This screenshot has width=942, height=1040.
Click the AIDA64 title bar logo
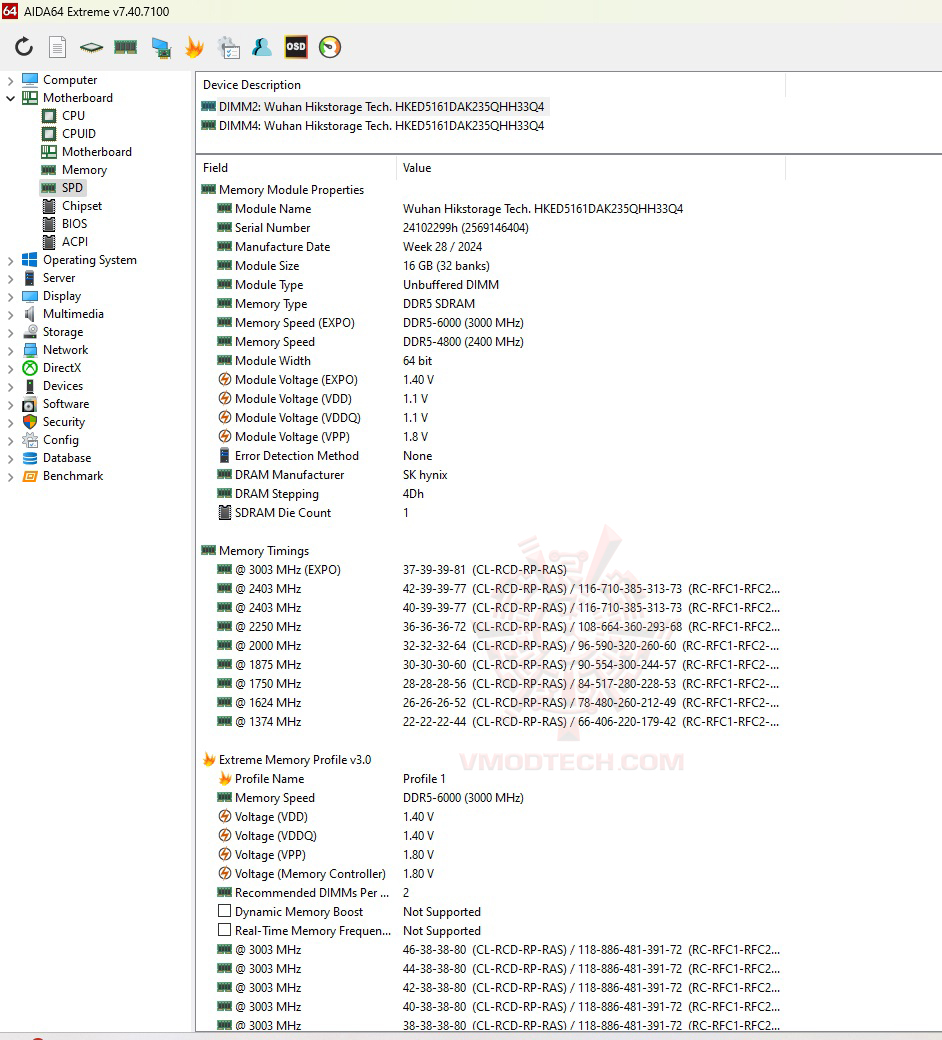(x=10, y=11)
